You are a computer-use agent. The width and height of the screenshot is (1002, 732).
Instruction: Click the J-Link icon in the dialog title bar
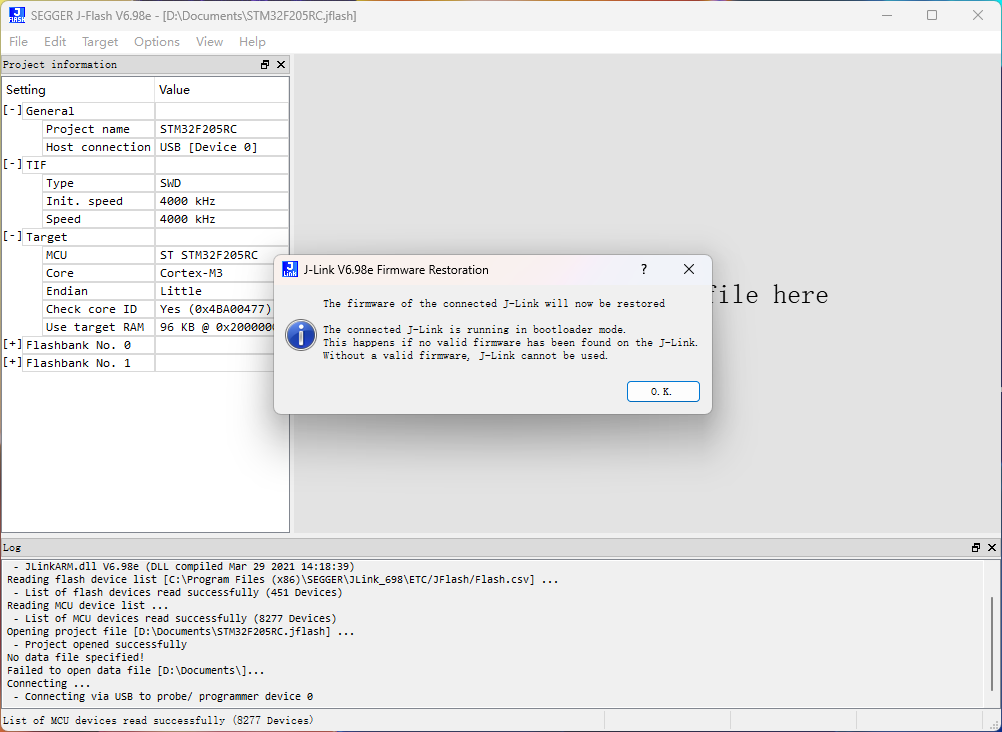click(290, 269)
